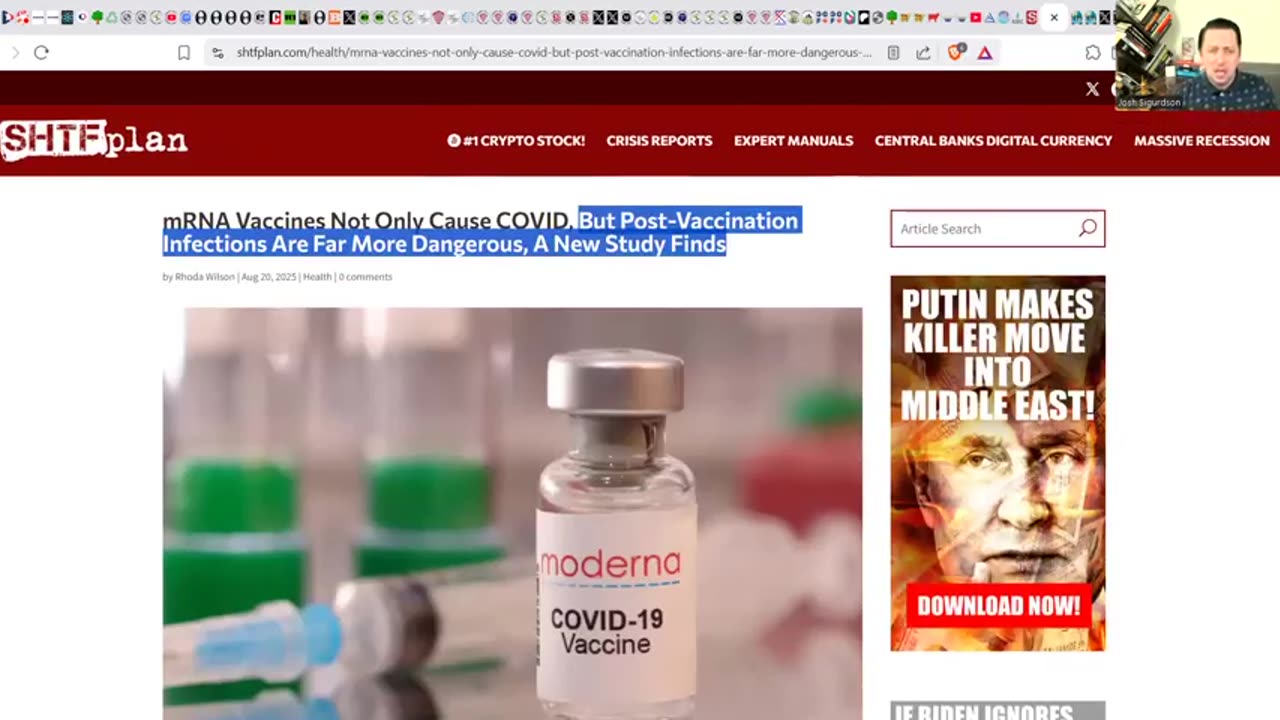Open the #1 CRYPTO STOCK! menu item
Viewport: 1280px width, 720px height.
(516, 141)
